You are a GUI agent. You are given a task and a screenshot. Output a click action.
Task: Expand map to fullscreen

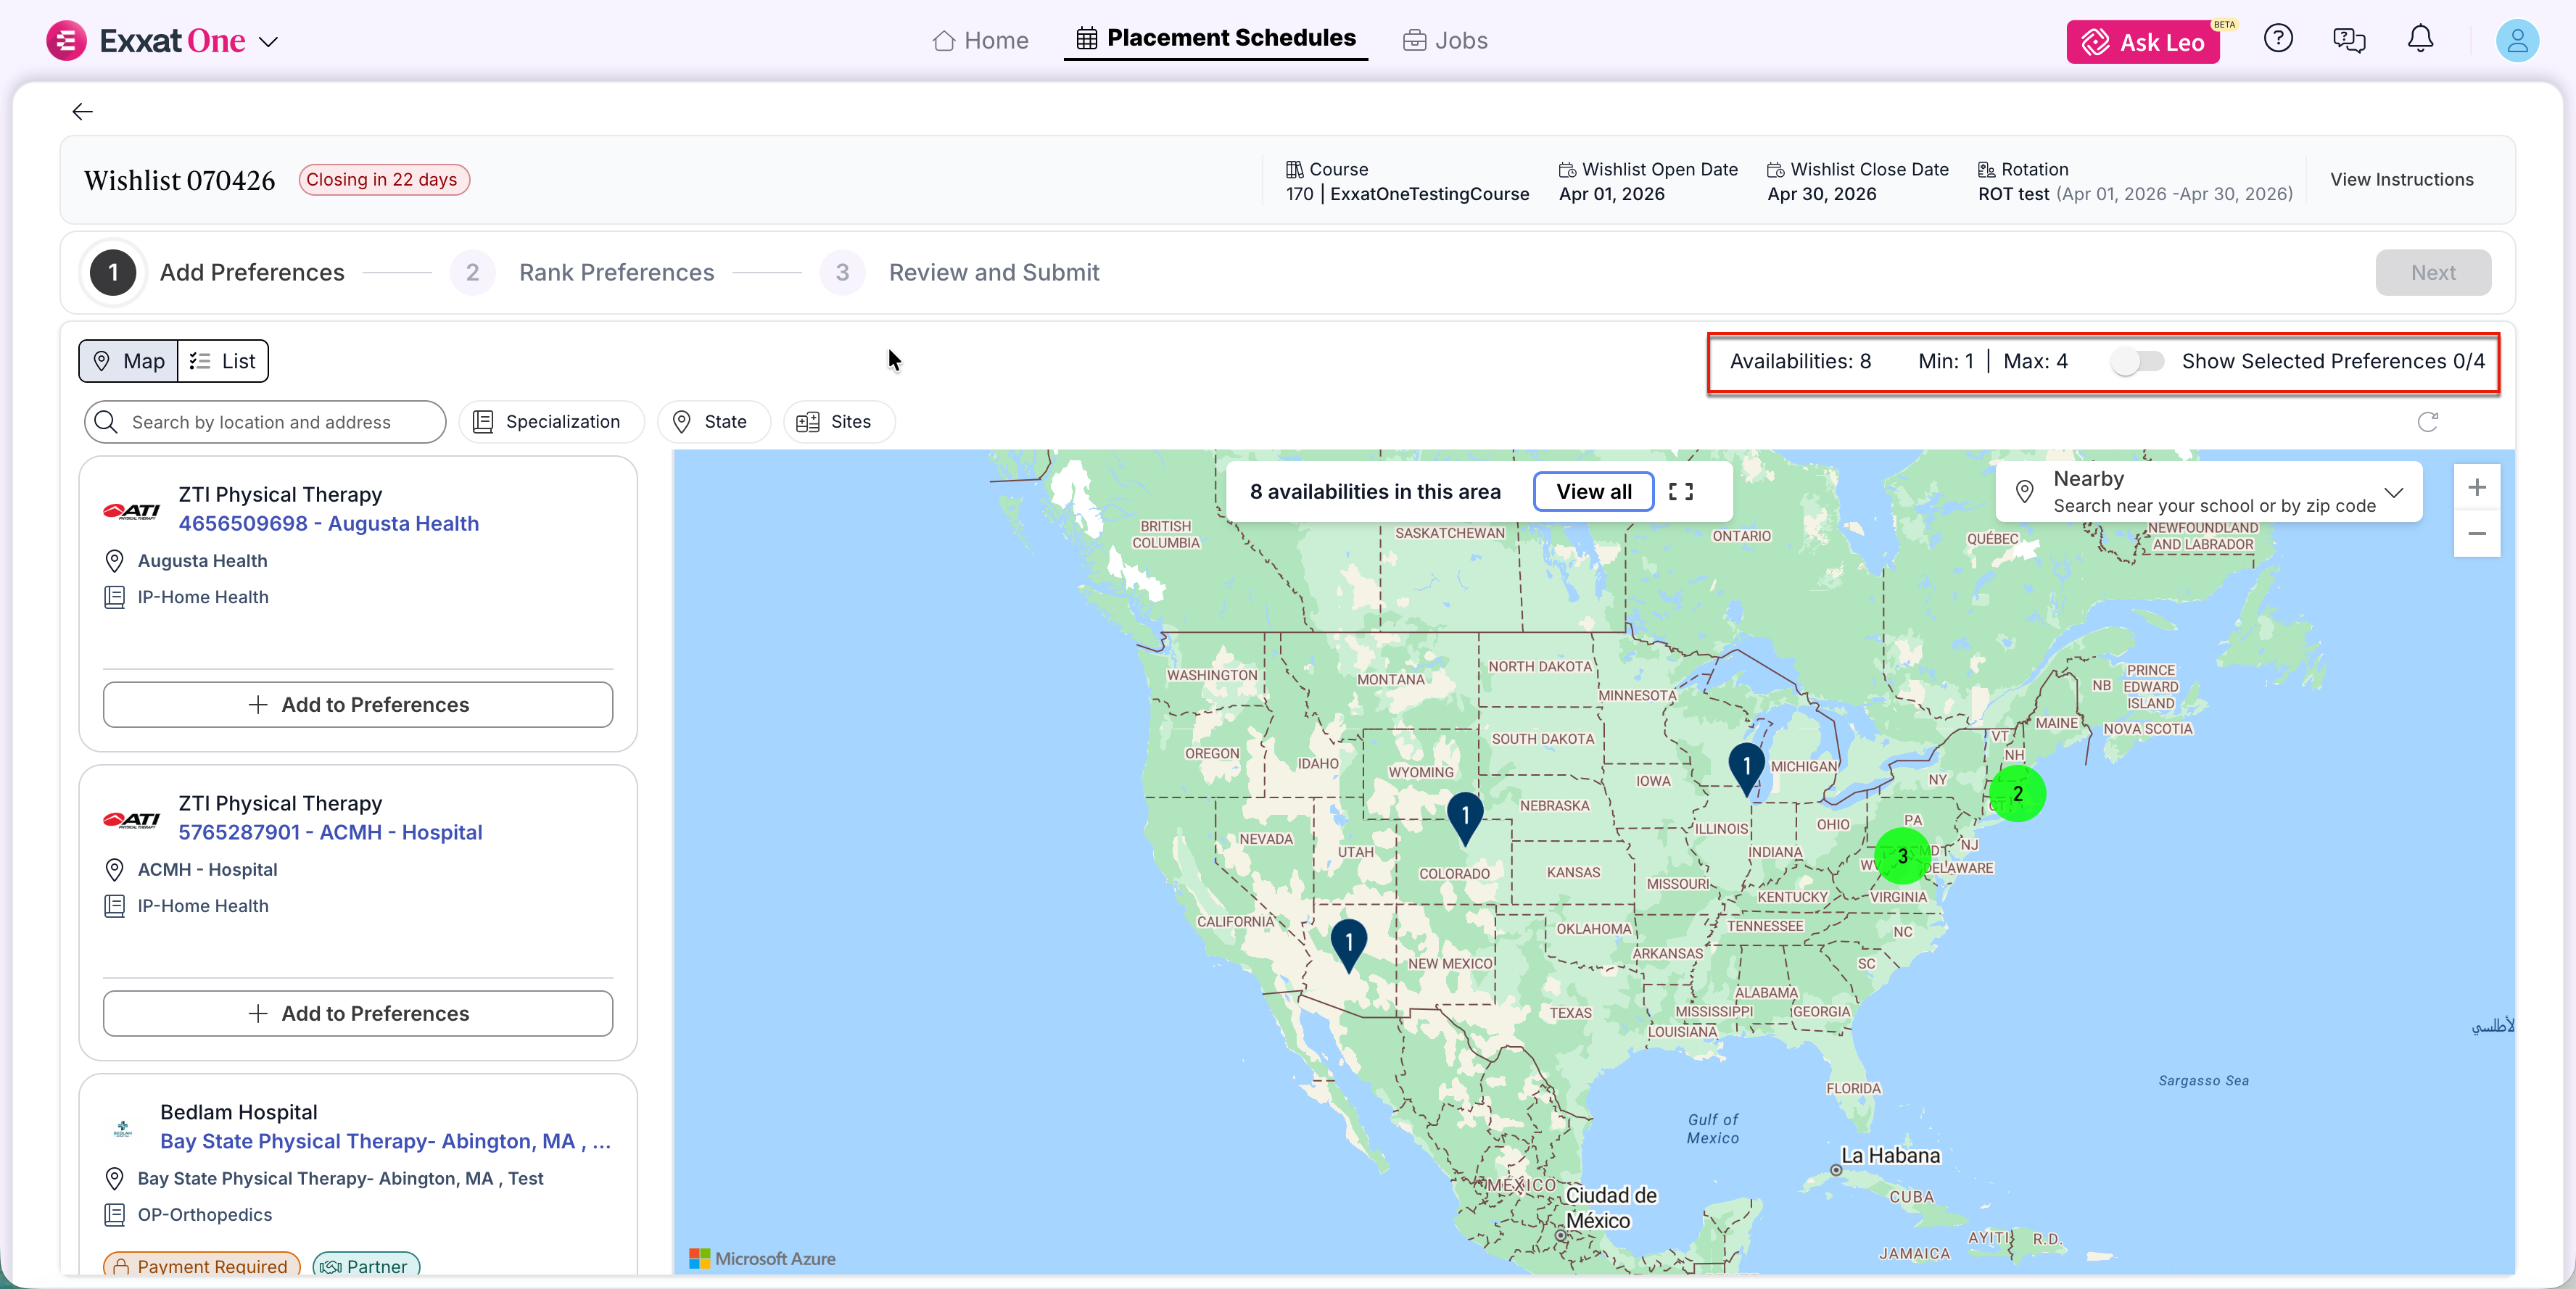[x=1680, y=492]
